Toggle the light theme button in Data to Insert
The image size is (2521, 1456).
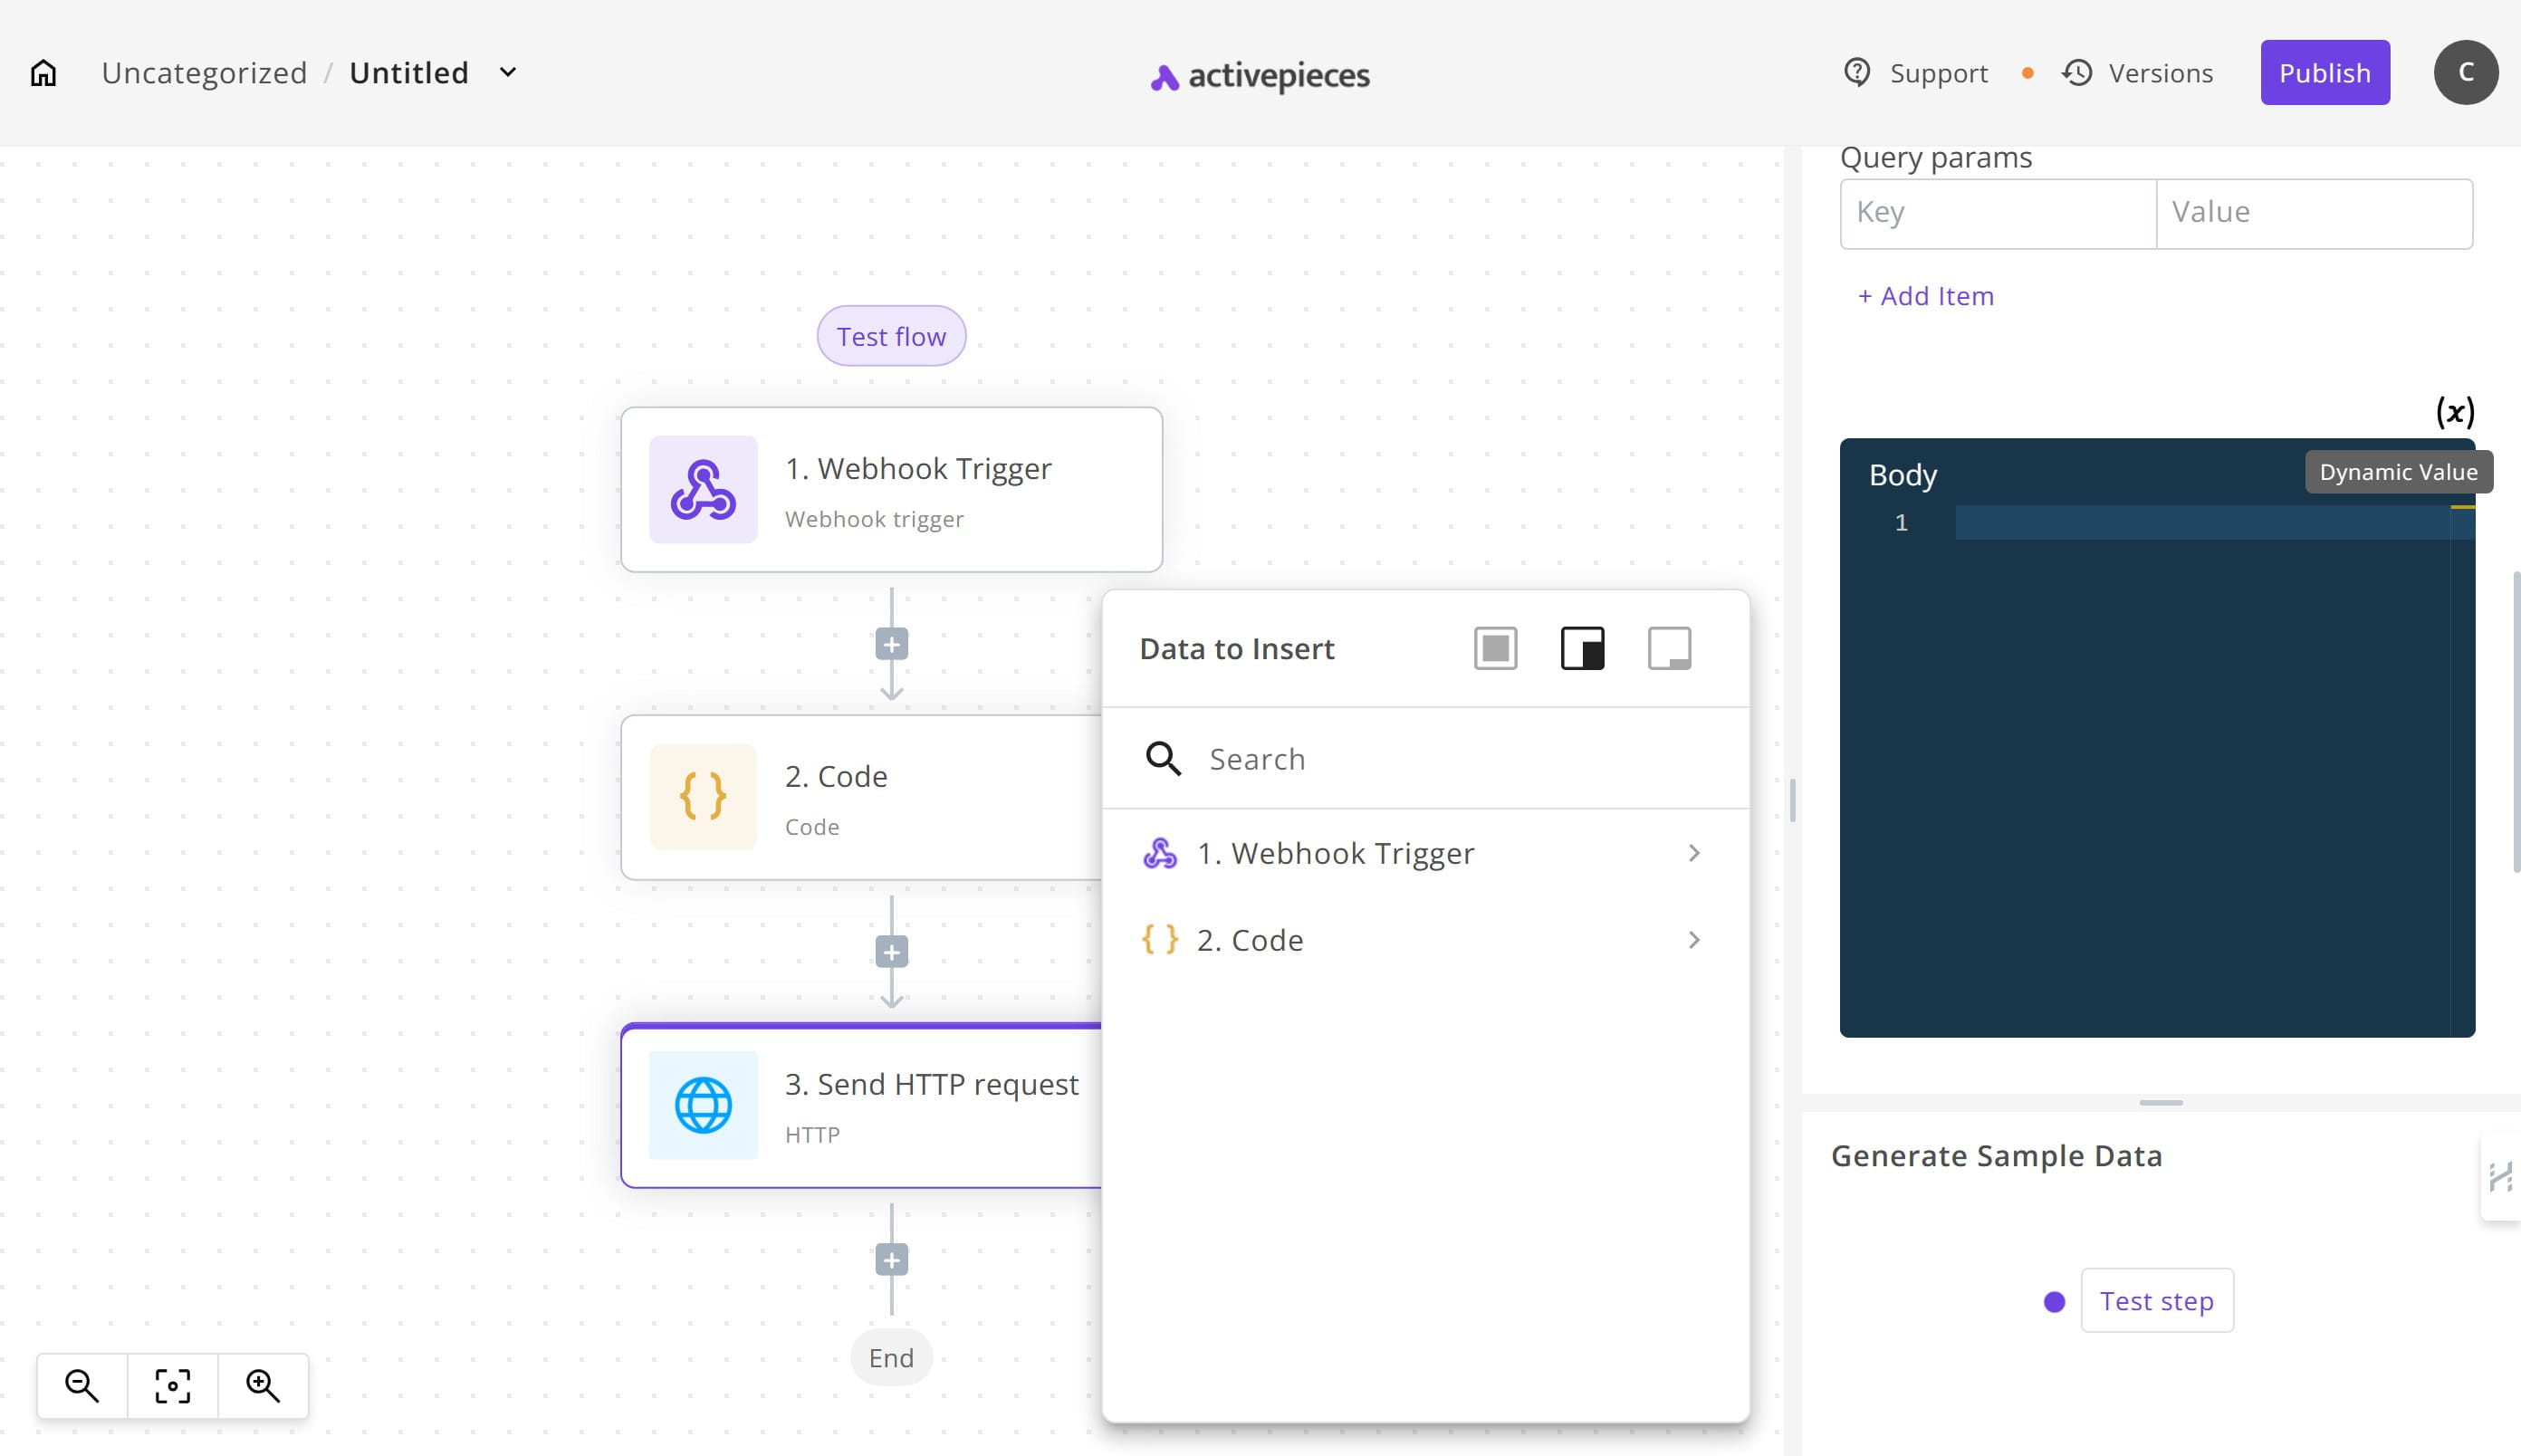tap(1669, 648)
